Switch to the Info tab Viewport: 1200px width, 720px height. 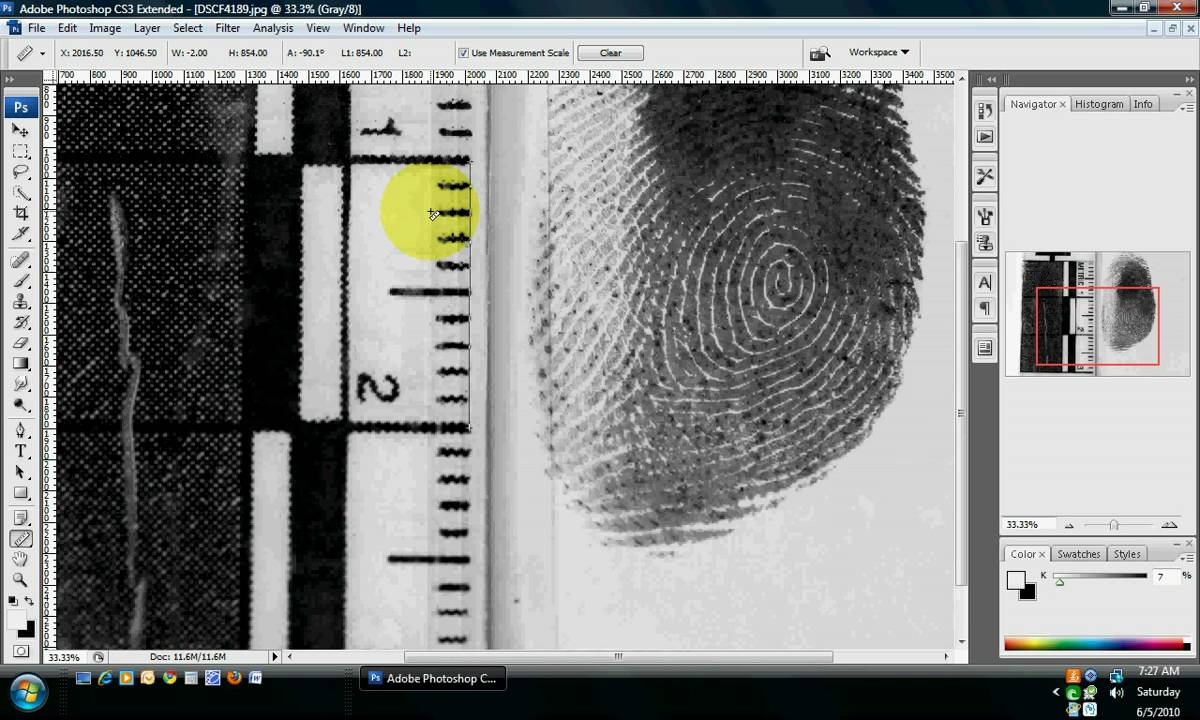coord(1143,104)
